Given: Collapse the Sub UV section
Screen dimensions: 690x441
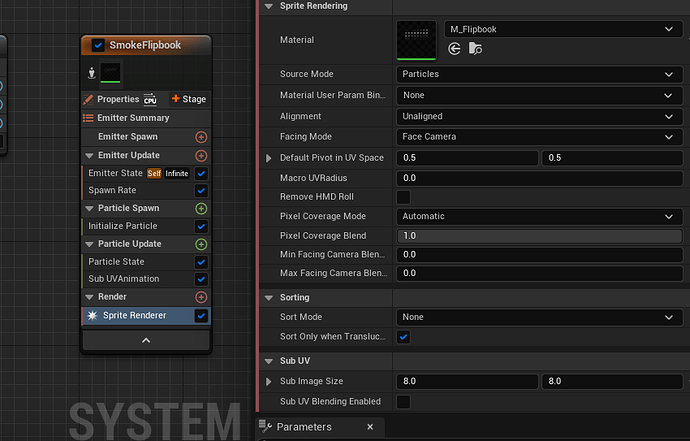Looking at the screenshot, I should point(269,361).
